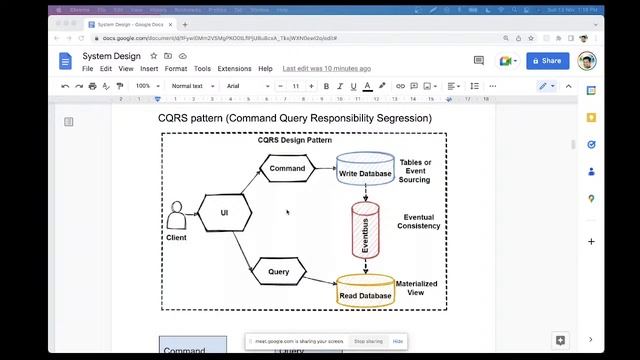Open the File menu

click(87, 69)
